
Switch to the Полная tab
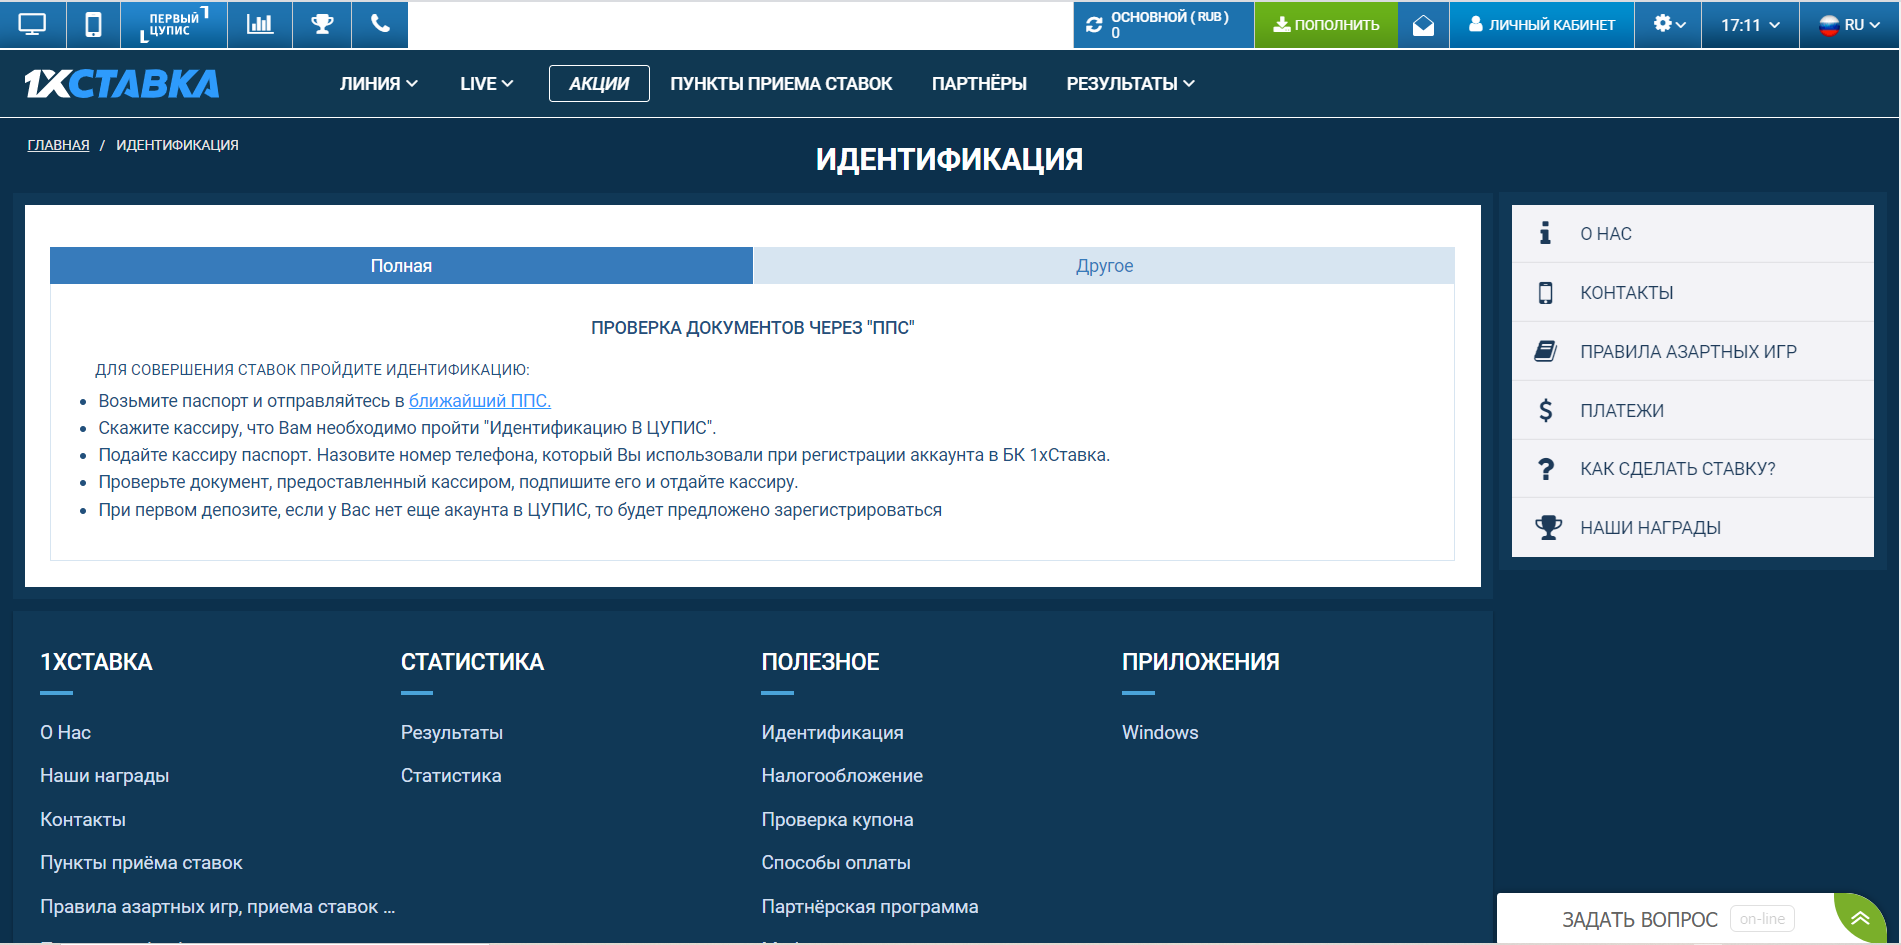coord(401,266)
